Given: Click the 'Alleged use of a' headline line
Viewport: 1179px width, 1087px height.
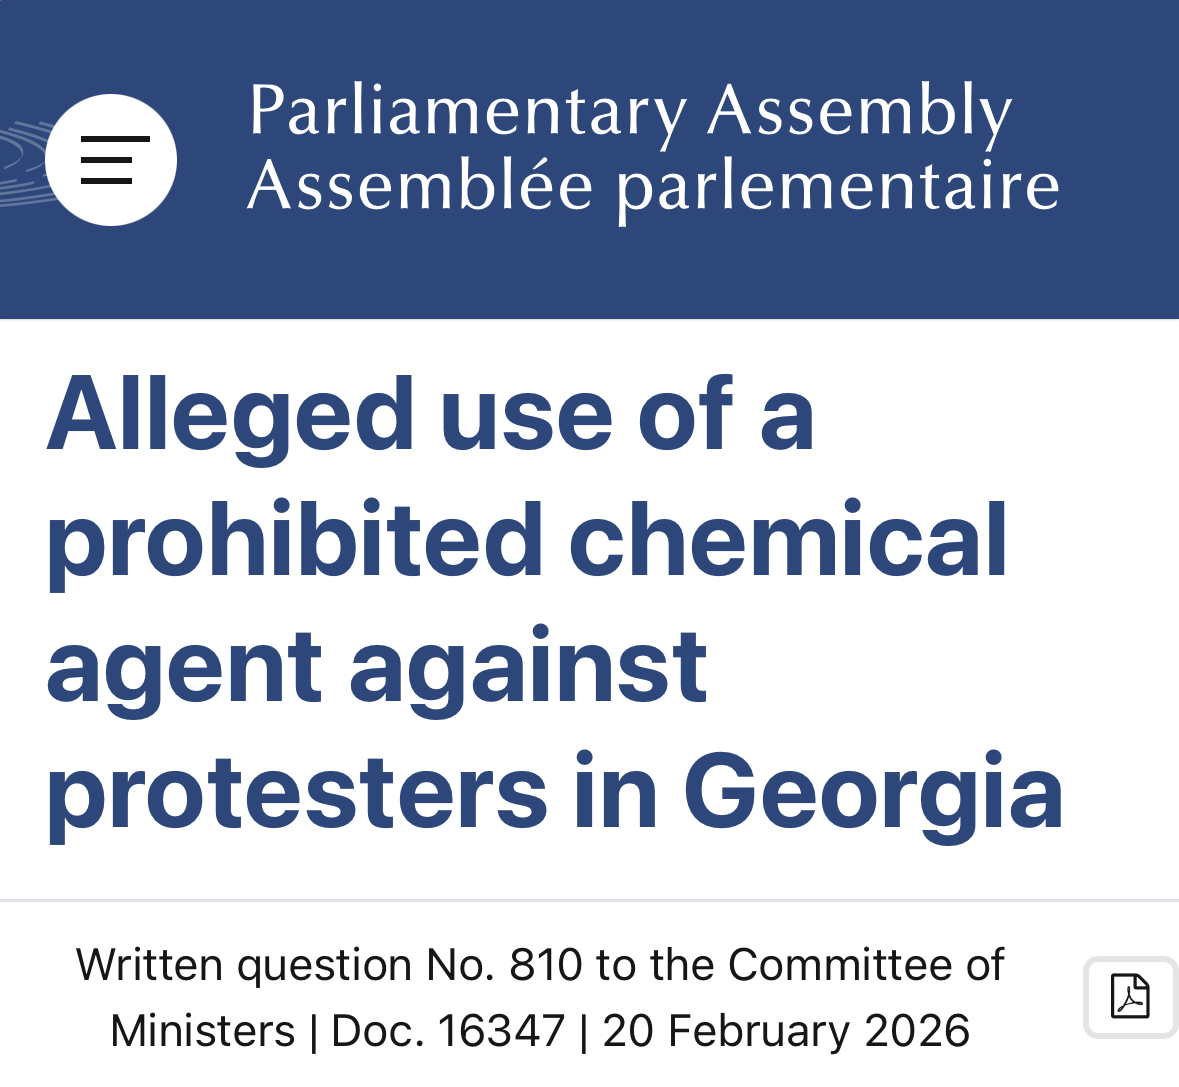Looking at the screenshot, I should (430, 414).
